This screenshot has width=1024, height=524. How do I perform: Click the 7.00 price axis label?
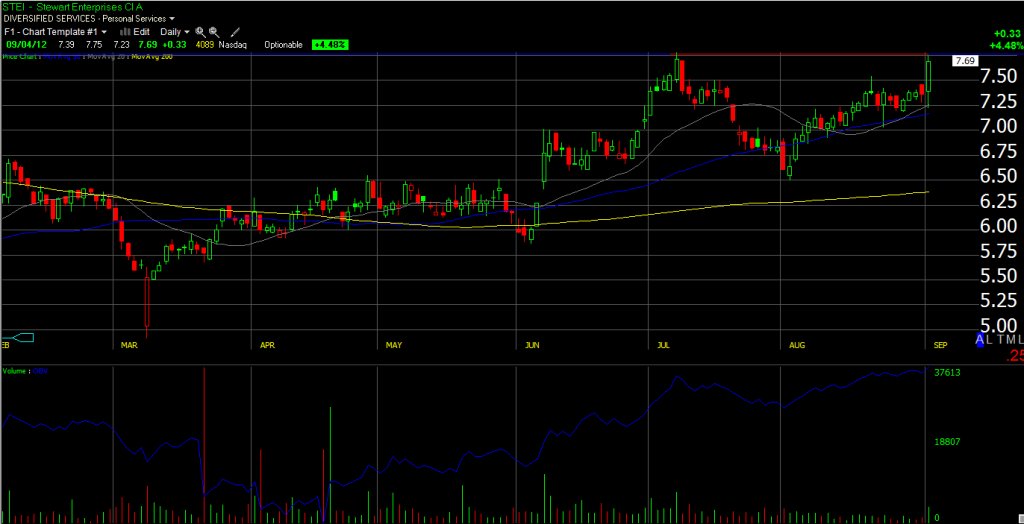(x=1000, y=126)
